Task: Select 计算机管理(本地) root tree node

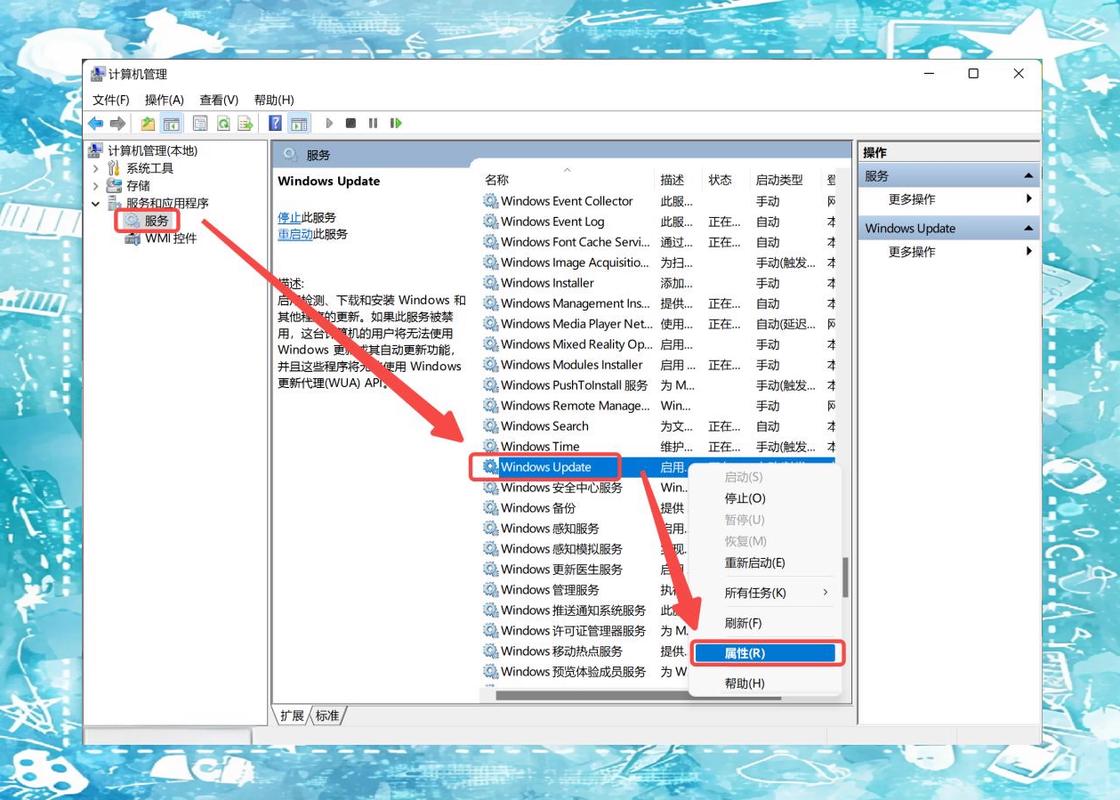Action: point(152,151)
